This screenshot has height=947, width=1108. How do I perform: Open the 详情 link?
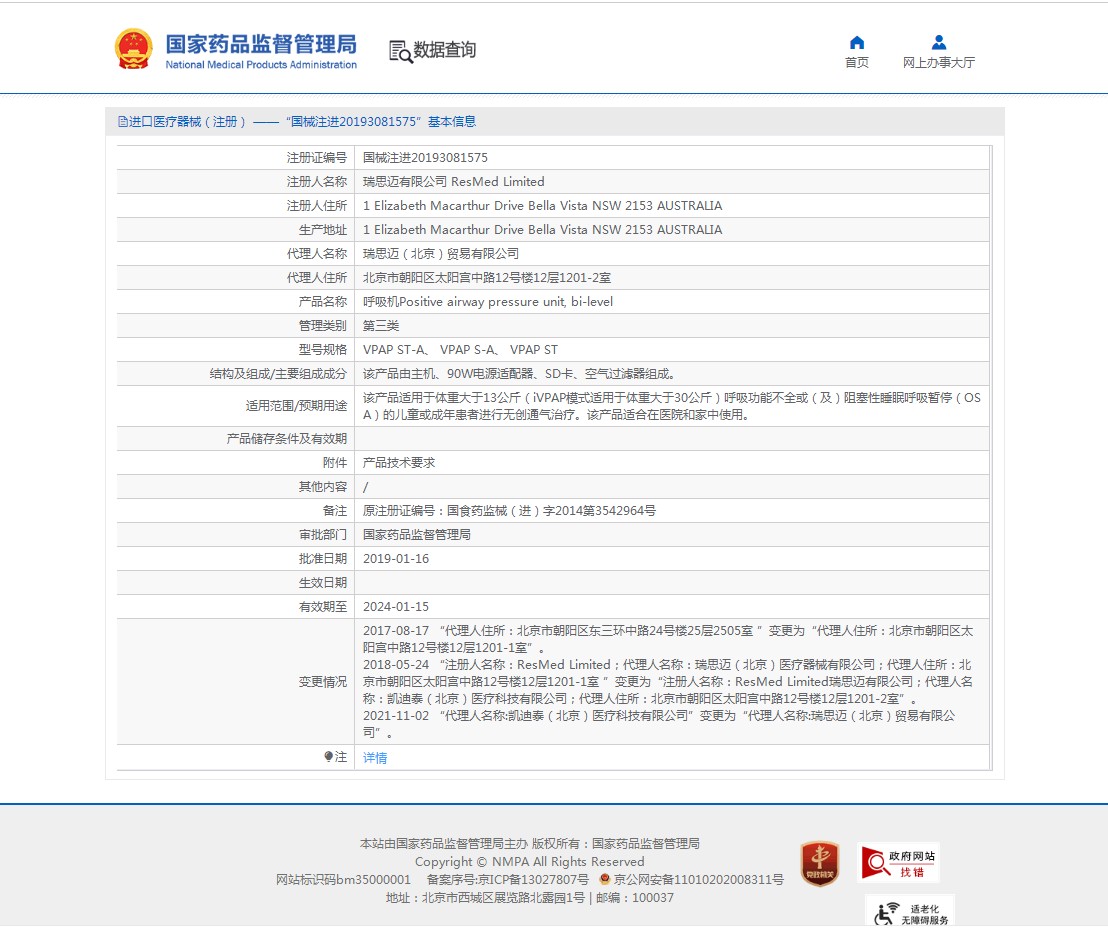point(375,758)
